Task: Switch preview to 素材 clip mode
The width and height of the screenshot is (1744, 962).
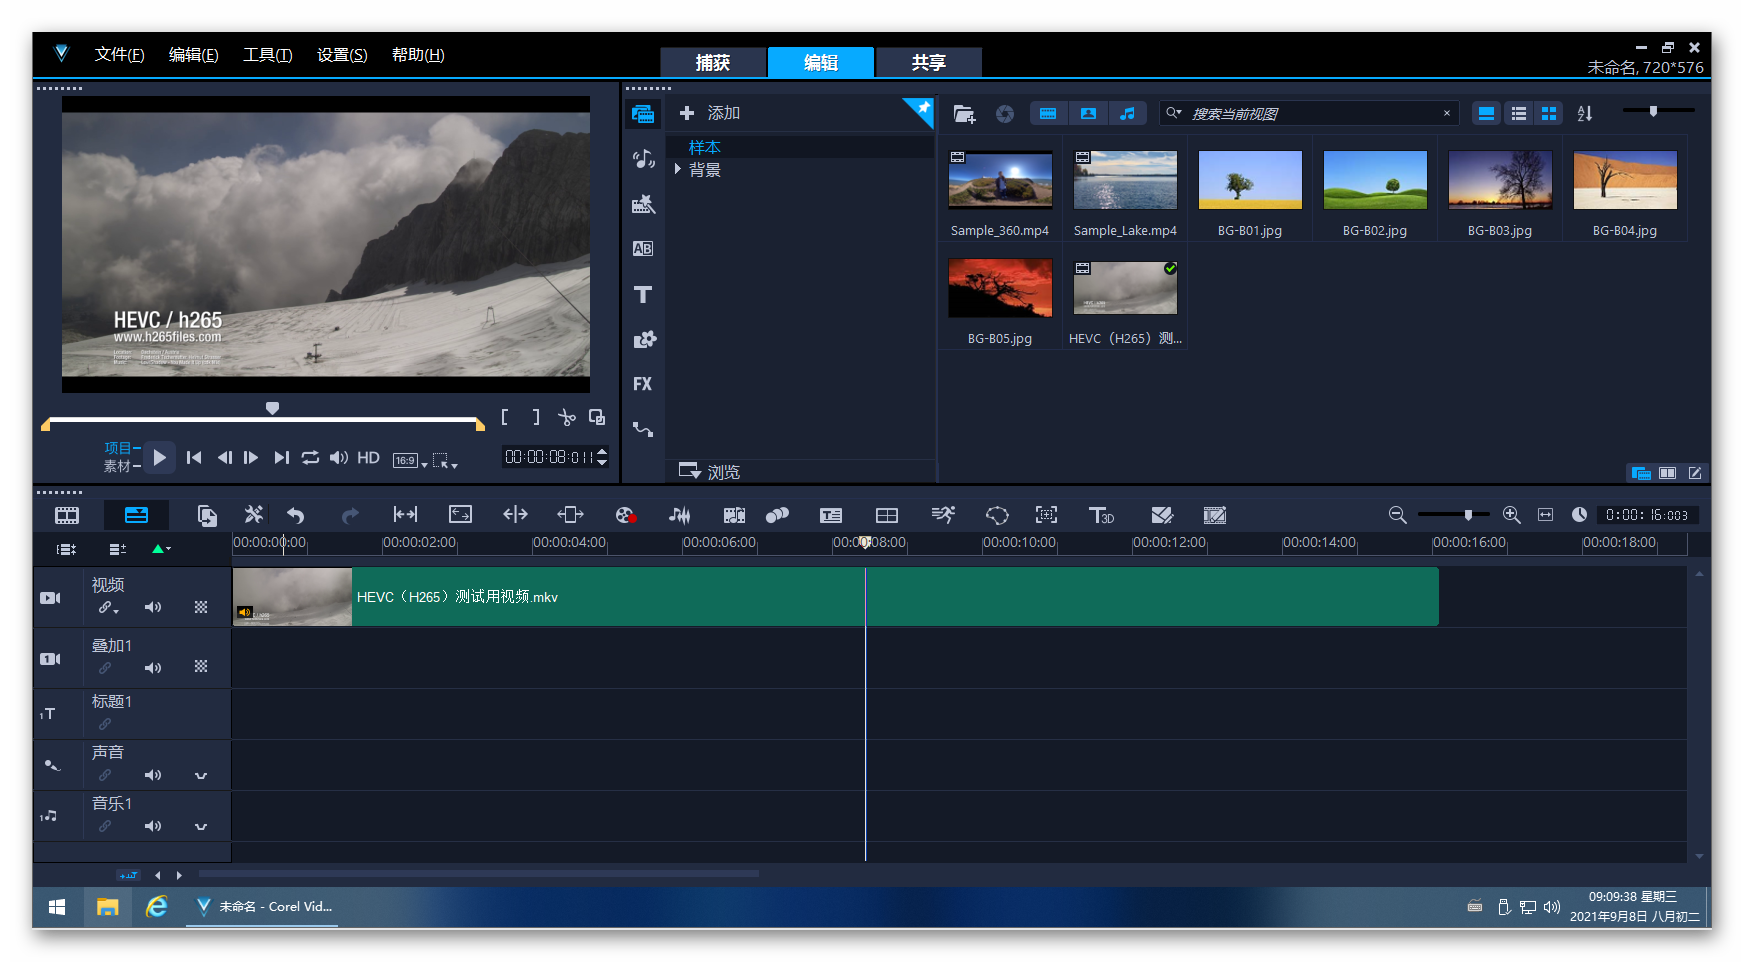Action: pos(117,466)
